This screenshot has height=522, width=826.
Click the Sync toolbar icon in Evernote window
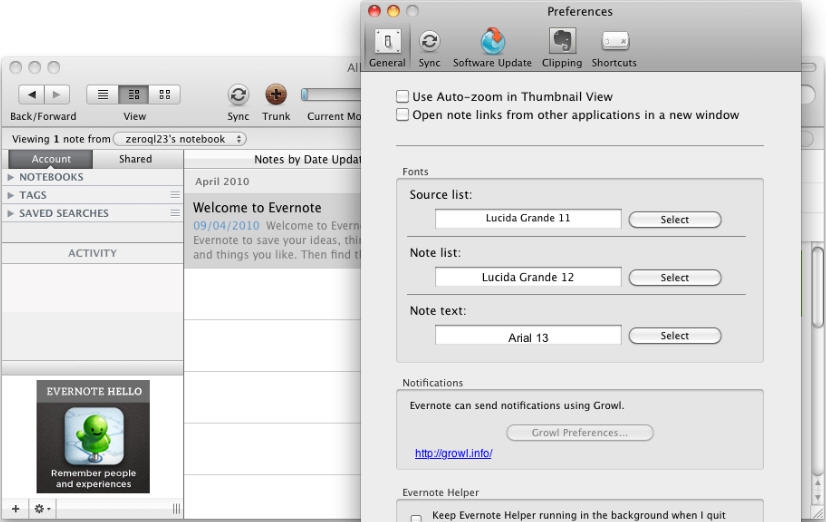(x=238, y=95)
